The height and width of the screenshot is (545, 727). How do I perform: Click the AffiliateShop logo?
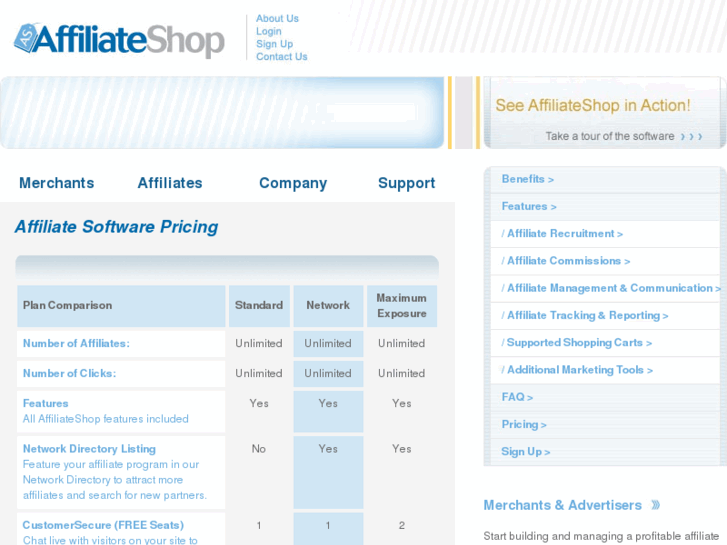120,40
